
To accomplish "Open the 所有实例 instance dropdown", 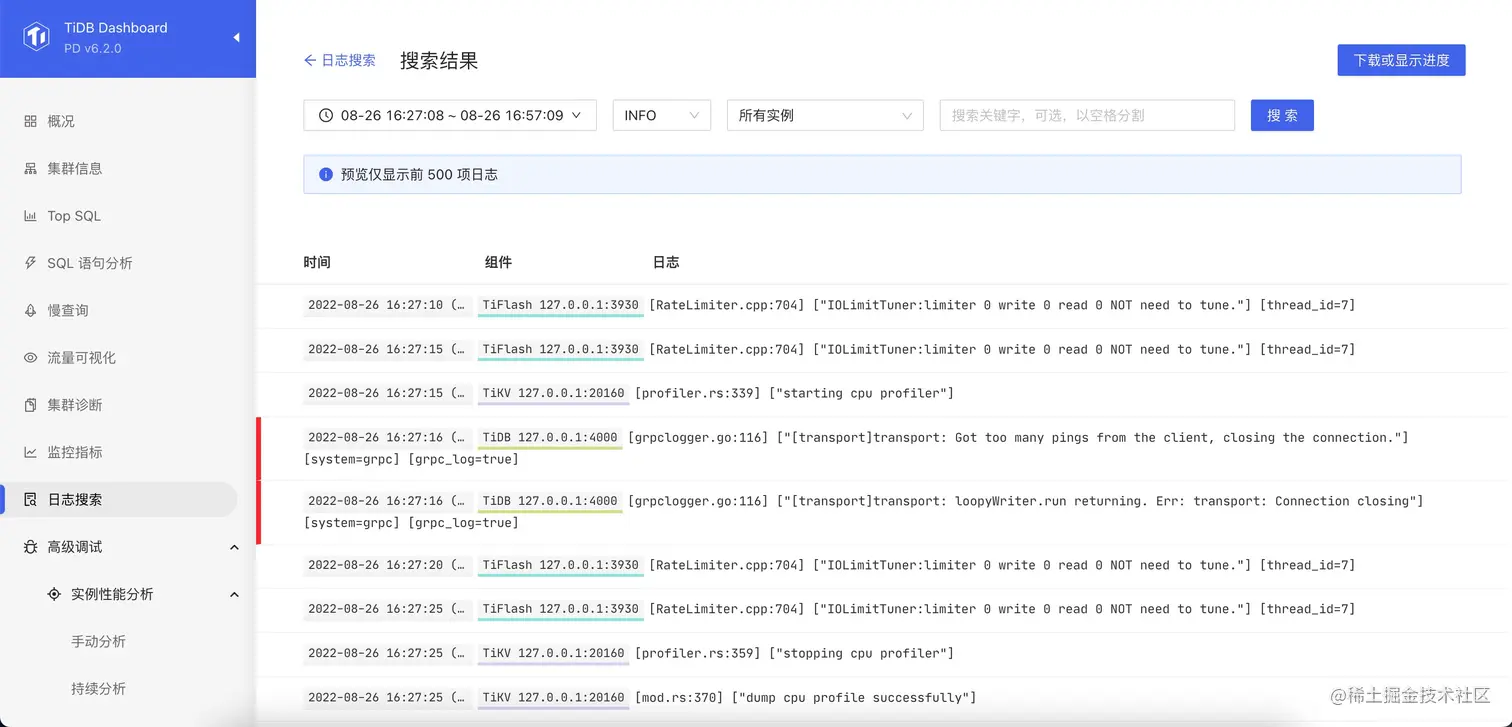I will pyautogui.click(x=825, y=115).
